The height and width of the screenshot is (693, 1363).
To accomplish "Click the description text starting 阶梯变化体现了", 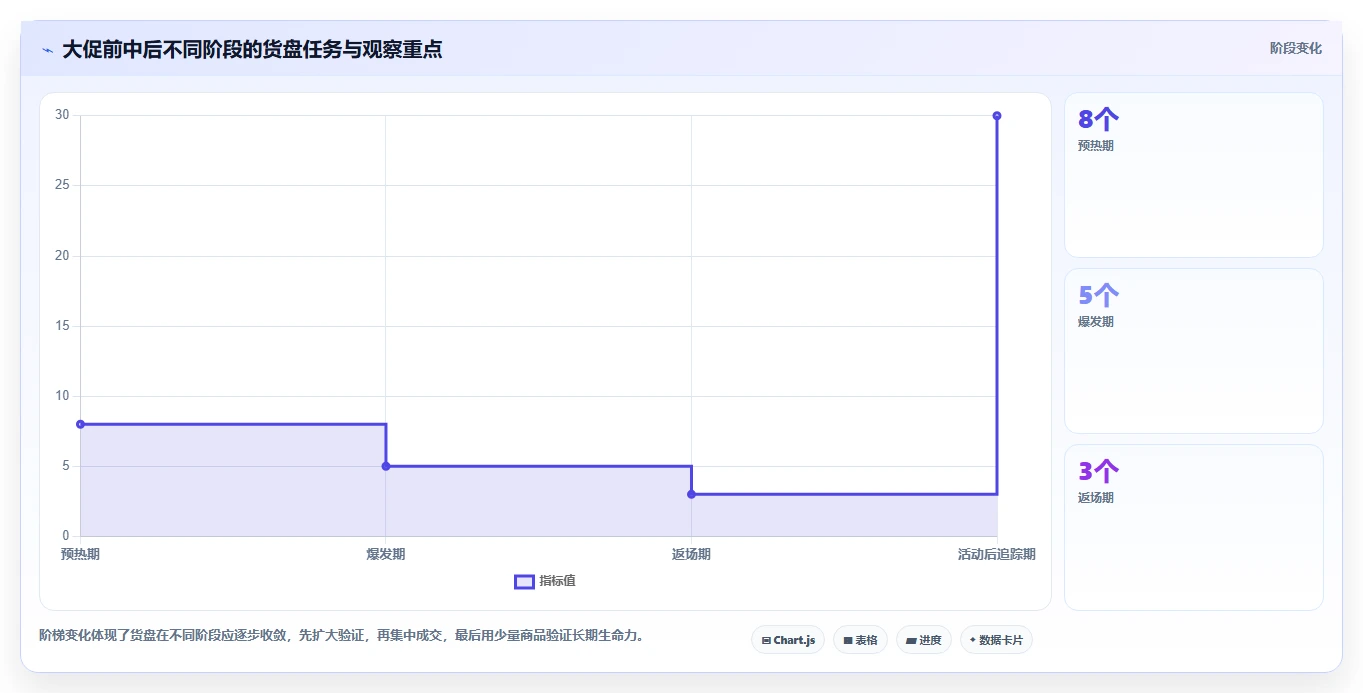I will tap(344, 635).
